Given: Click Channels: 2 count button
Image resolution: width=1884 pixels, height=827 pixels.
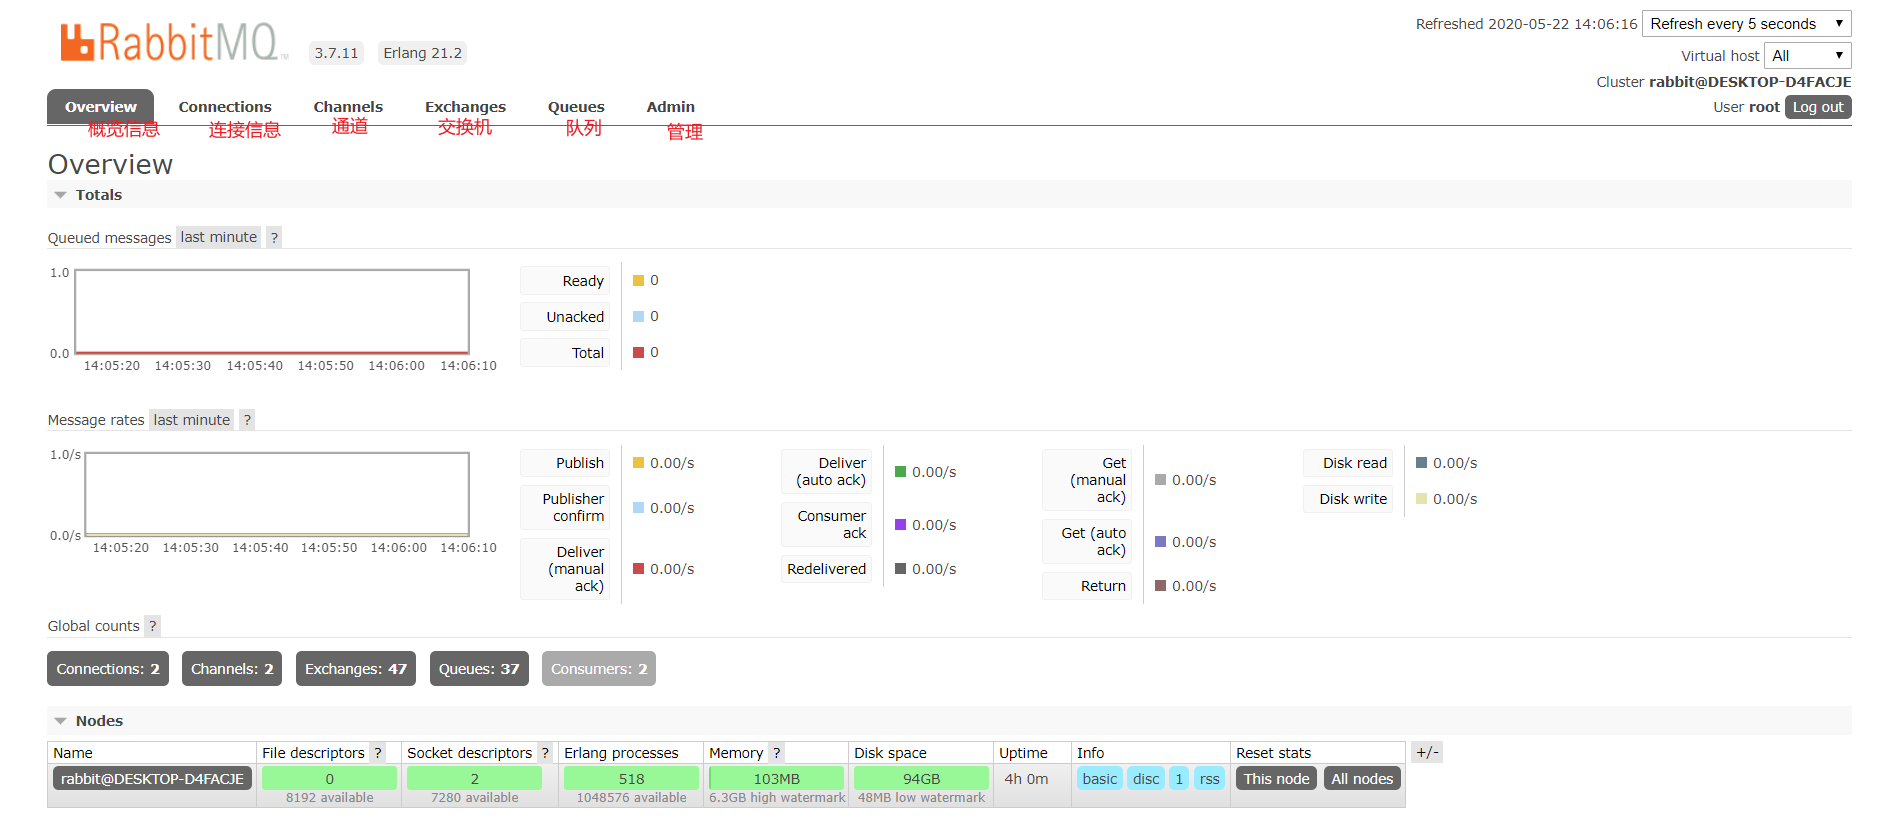Looking at the screenshot, I should 232,669.
